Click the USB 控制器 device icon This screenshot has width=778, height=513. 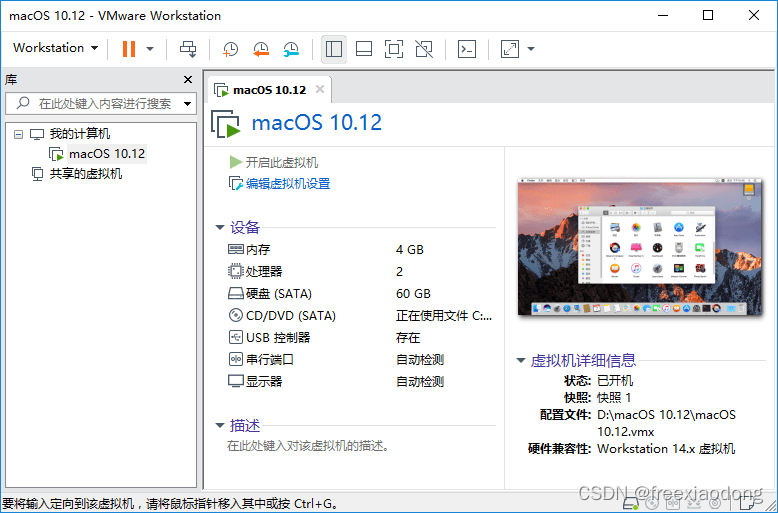point(235,337)
